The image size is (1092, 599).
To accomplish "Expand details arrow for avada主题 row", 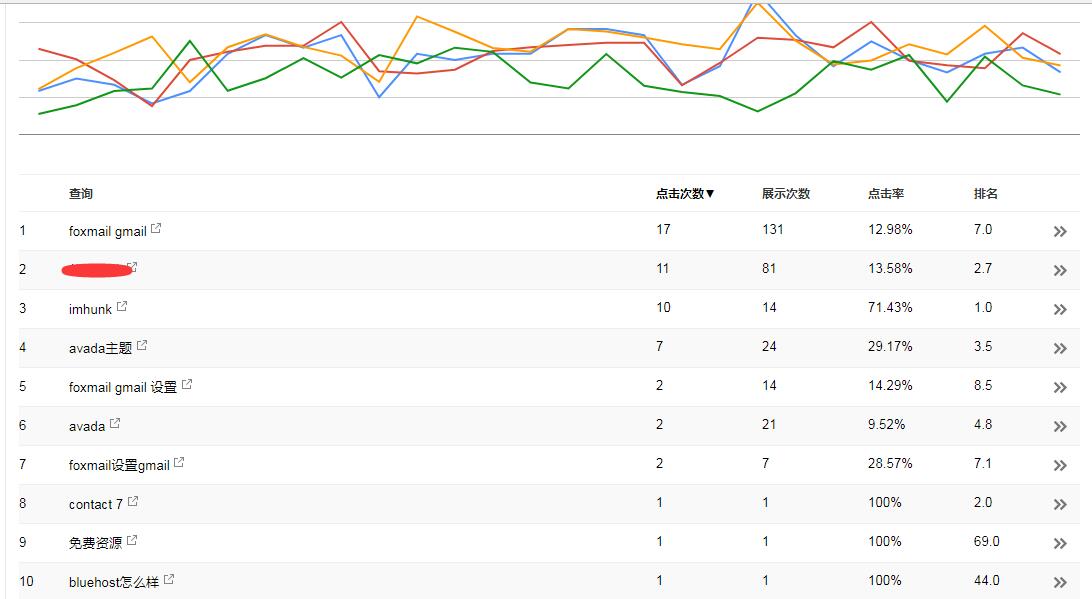I will point(1060,348).
